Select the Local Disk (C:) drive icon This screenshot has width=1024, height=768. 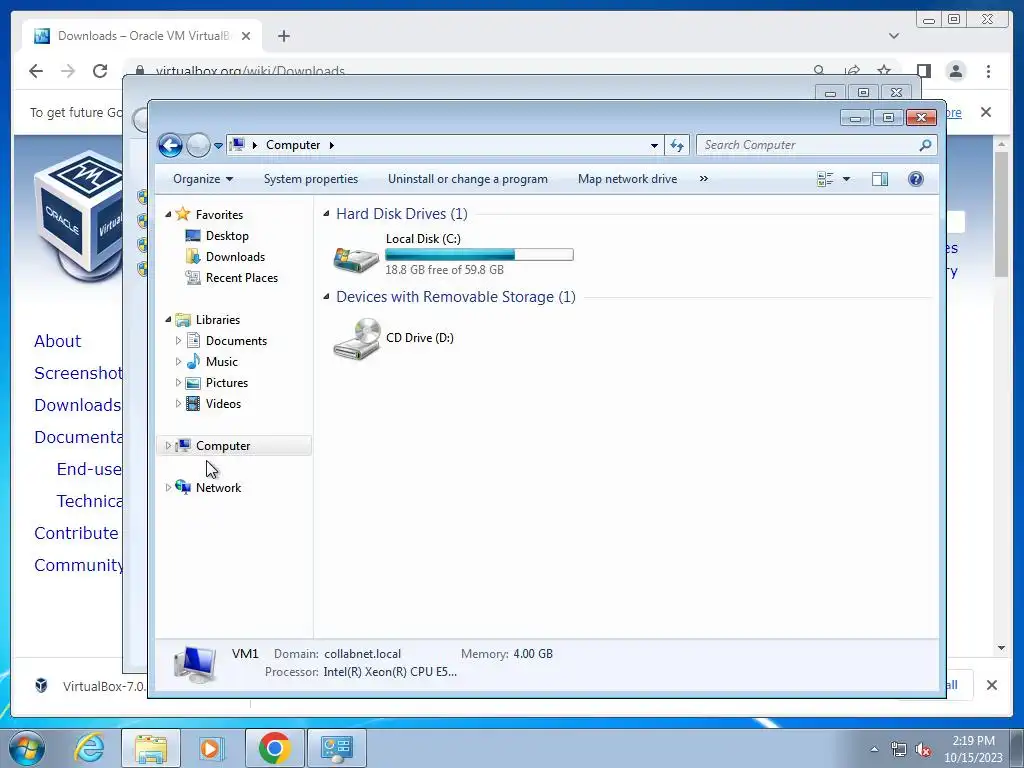(356, 259)
